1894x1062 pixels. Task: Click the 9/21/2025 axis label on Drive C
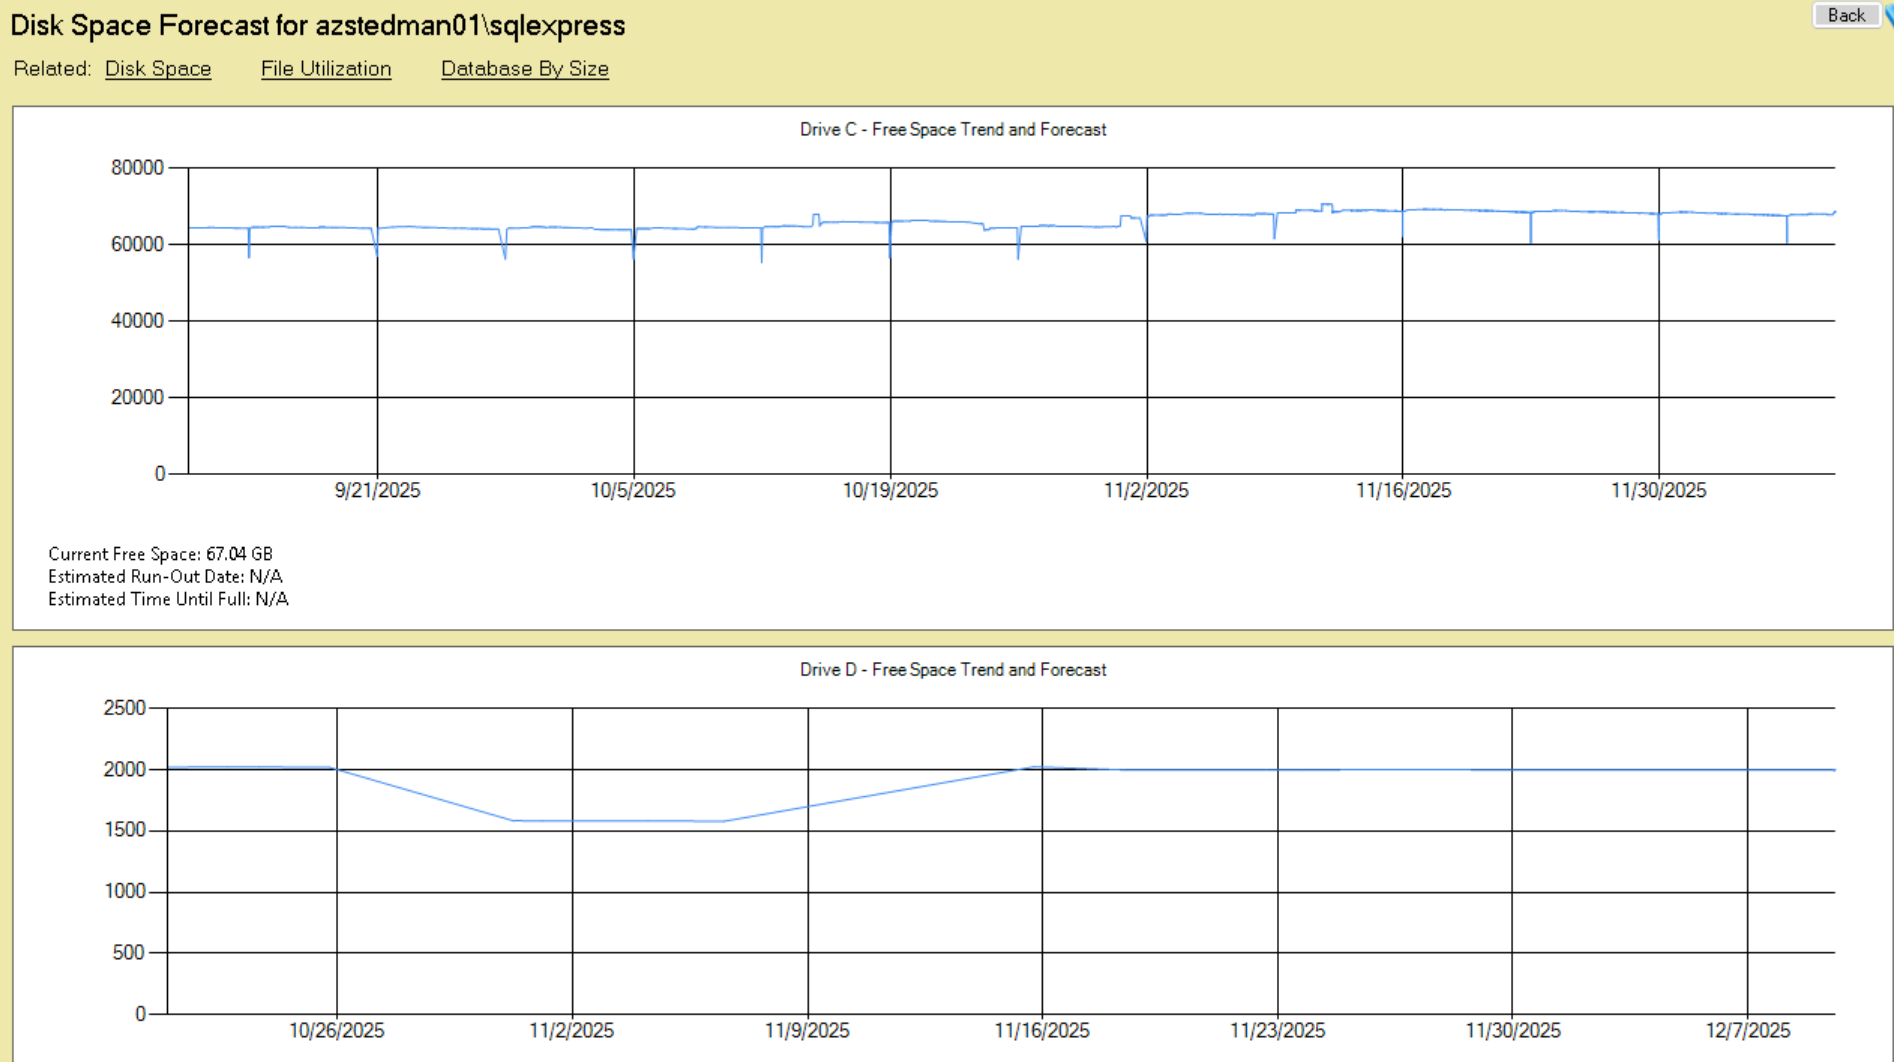click(x=377, y=491)
